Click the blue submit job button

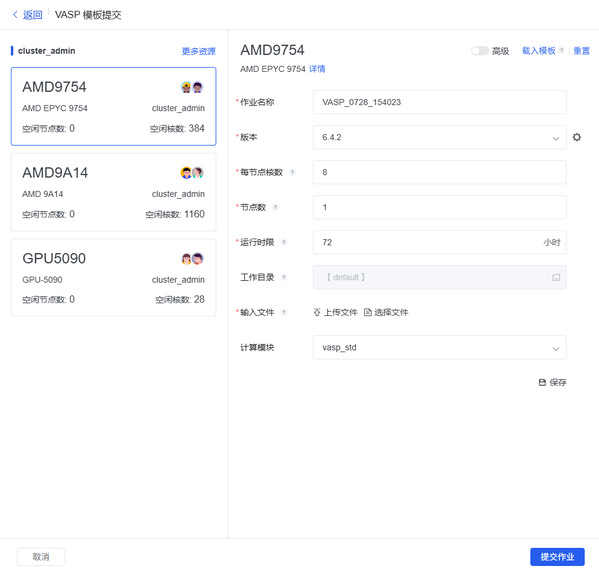pos(557,557)
